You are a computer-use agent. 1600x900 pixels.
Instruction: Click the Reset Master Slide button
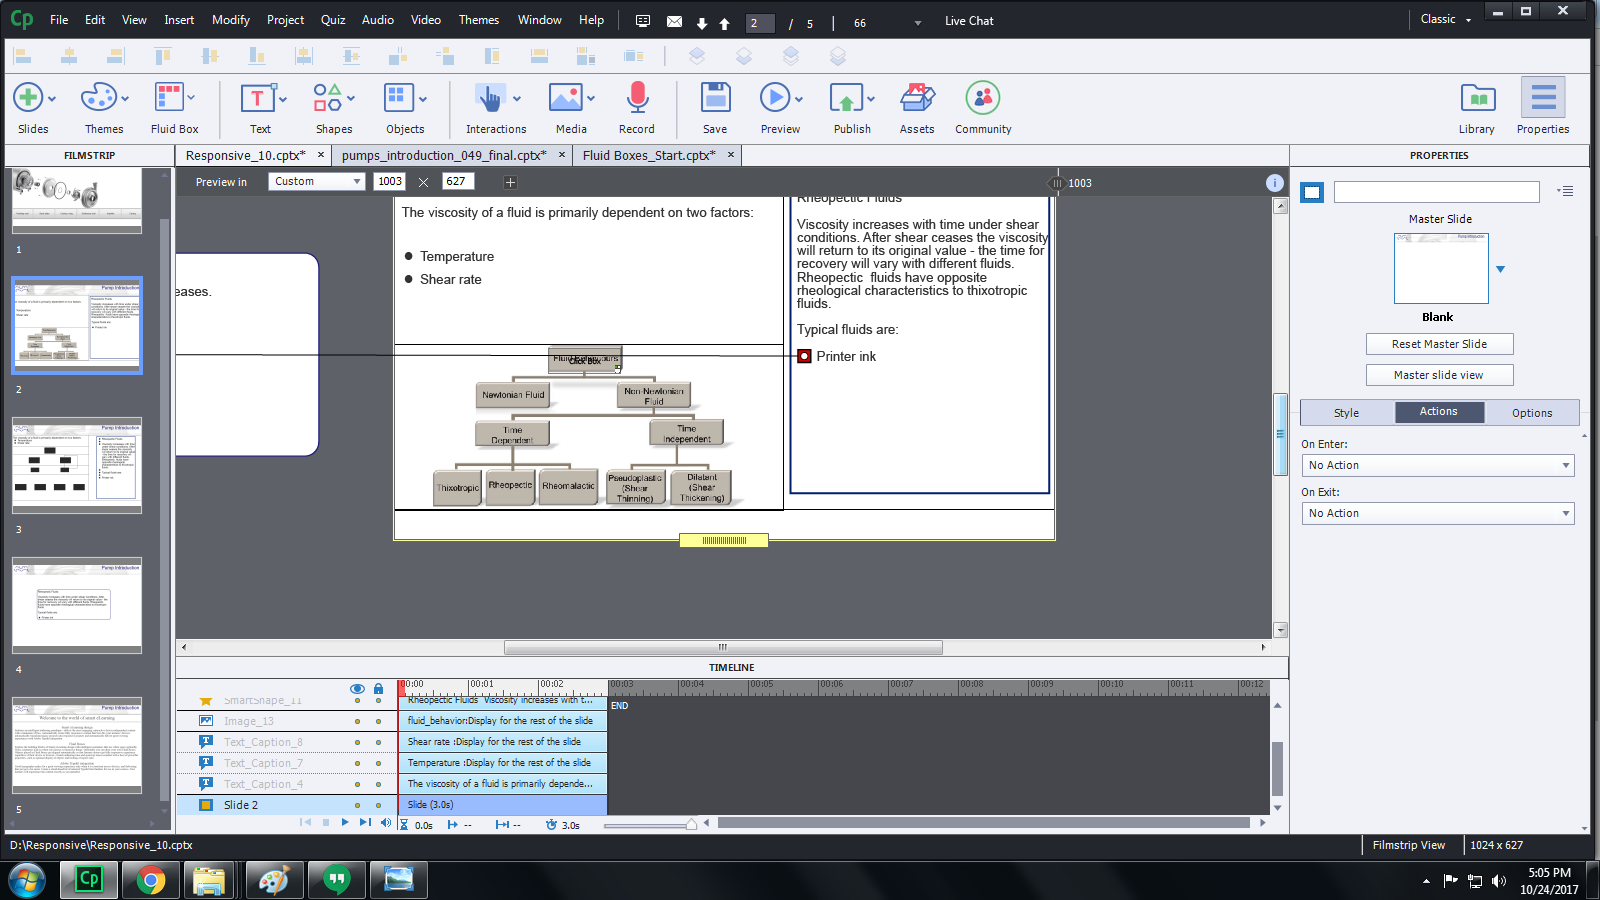point(1439,344)
